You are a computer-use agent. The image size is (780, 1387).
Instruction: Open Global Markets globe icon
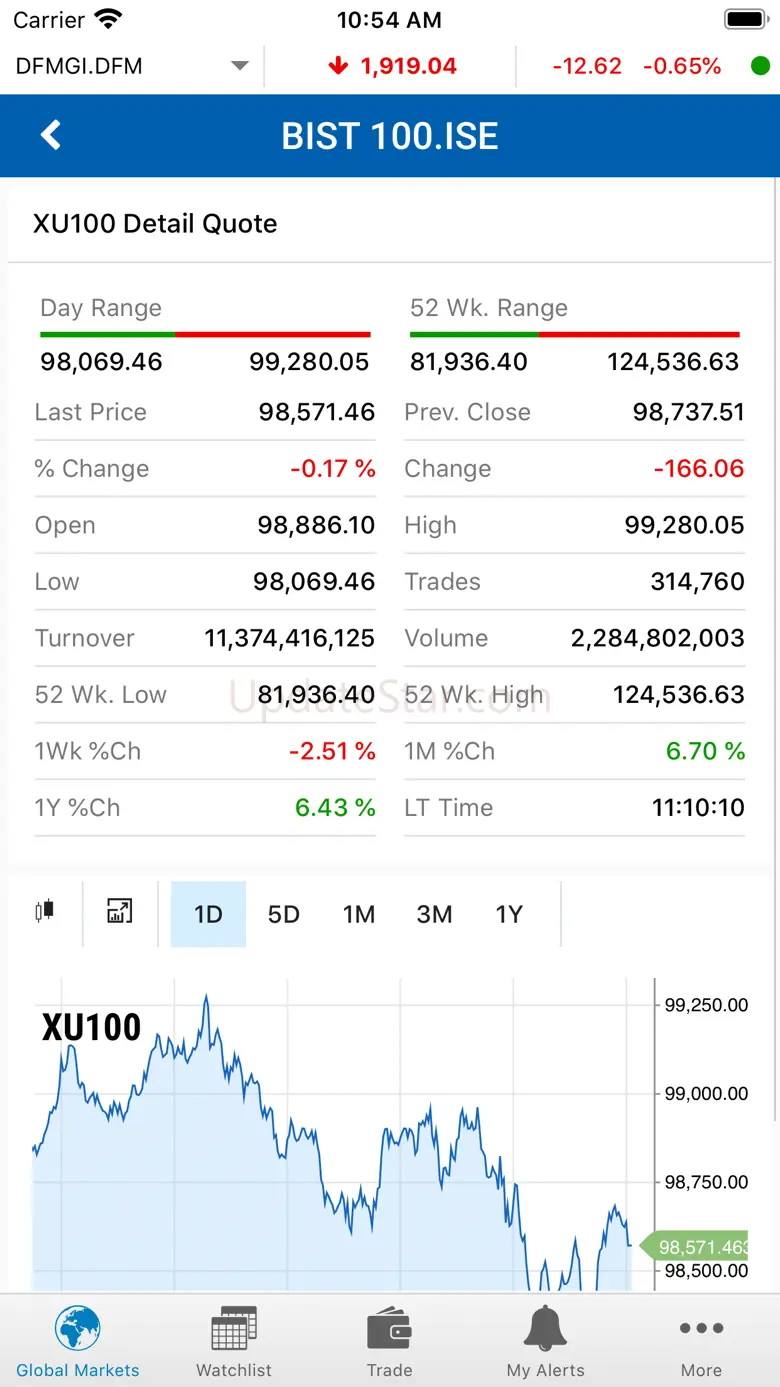tap(78, 1330)
